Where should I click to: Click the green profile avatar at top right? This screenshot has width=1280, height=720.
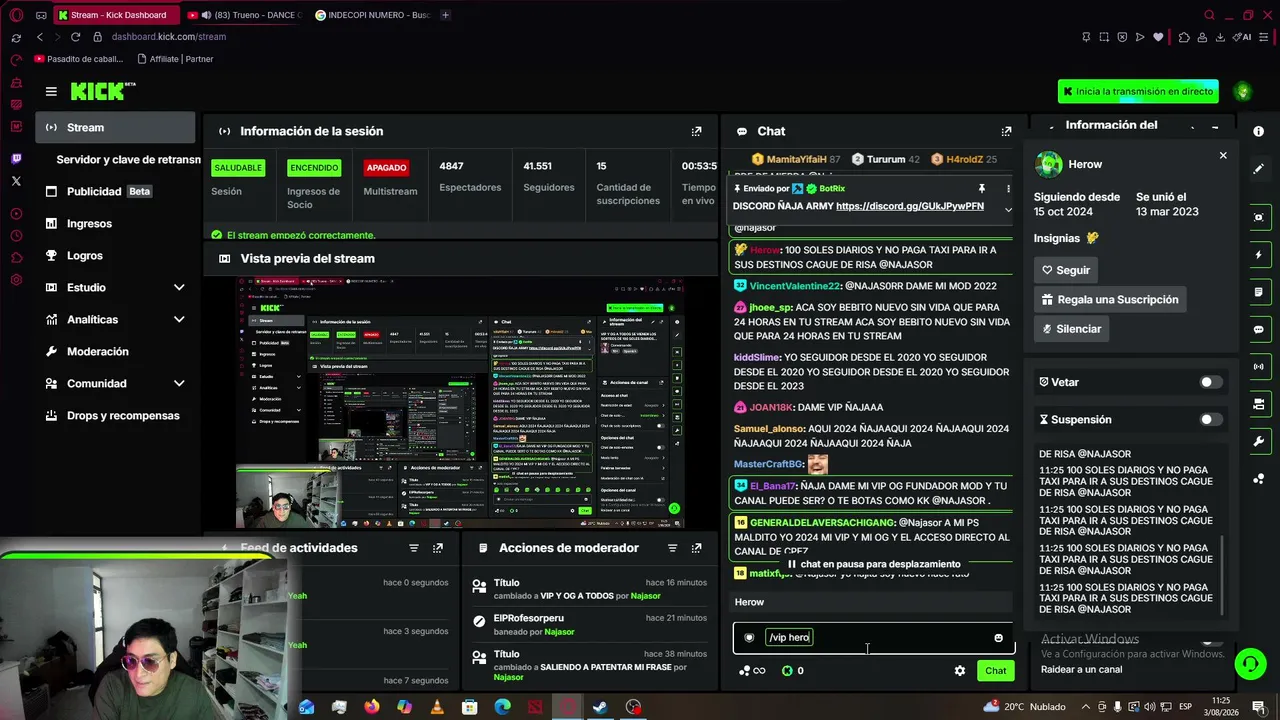click(x=1243, y=91)
